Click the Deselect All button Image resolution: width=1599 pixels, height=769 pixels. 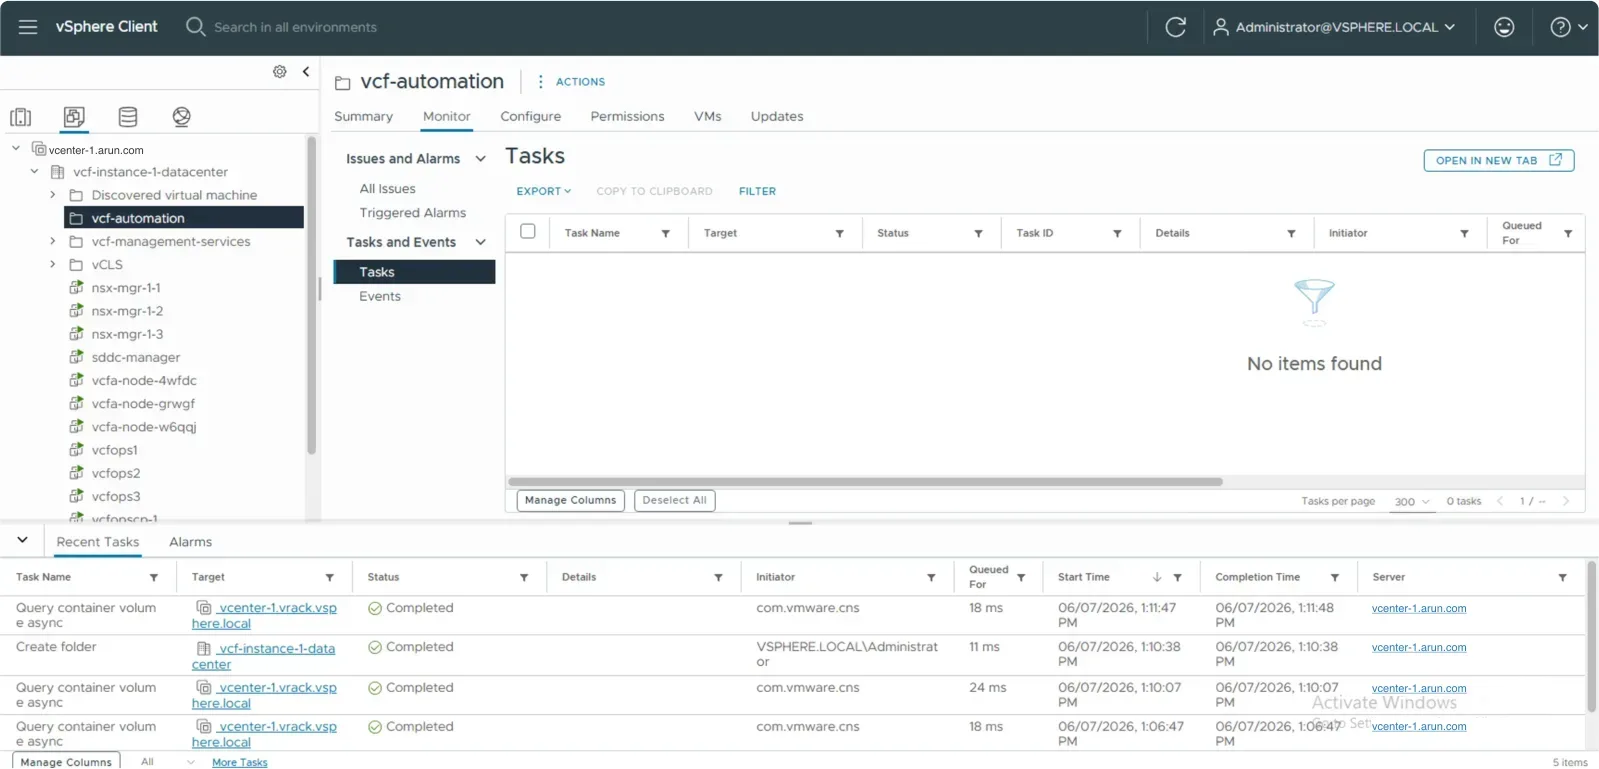[675, 500]
